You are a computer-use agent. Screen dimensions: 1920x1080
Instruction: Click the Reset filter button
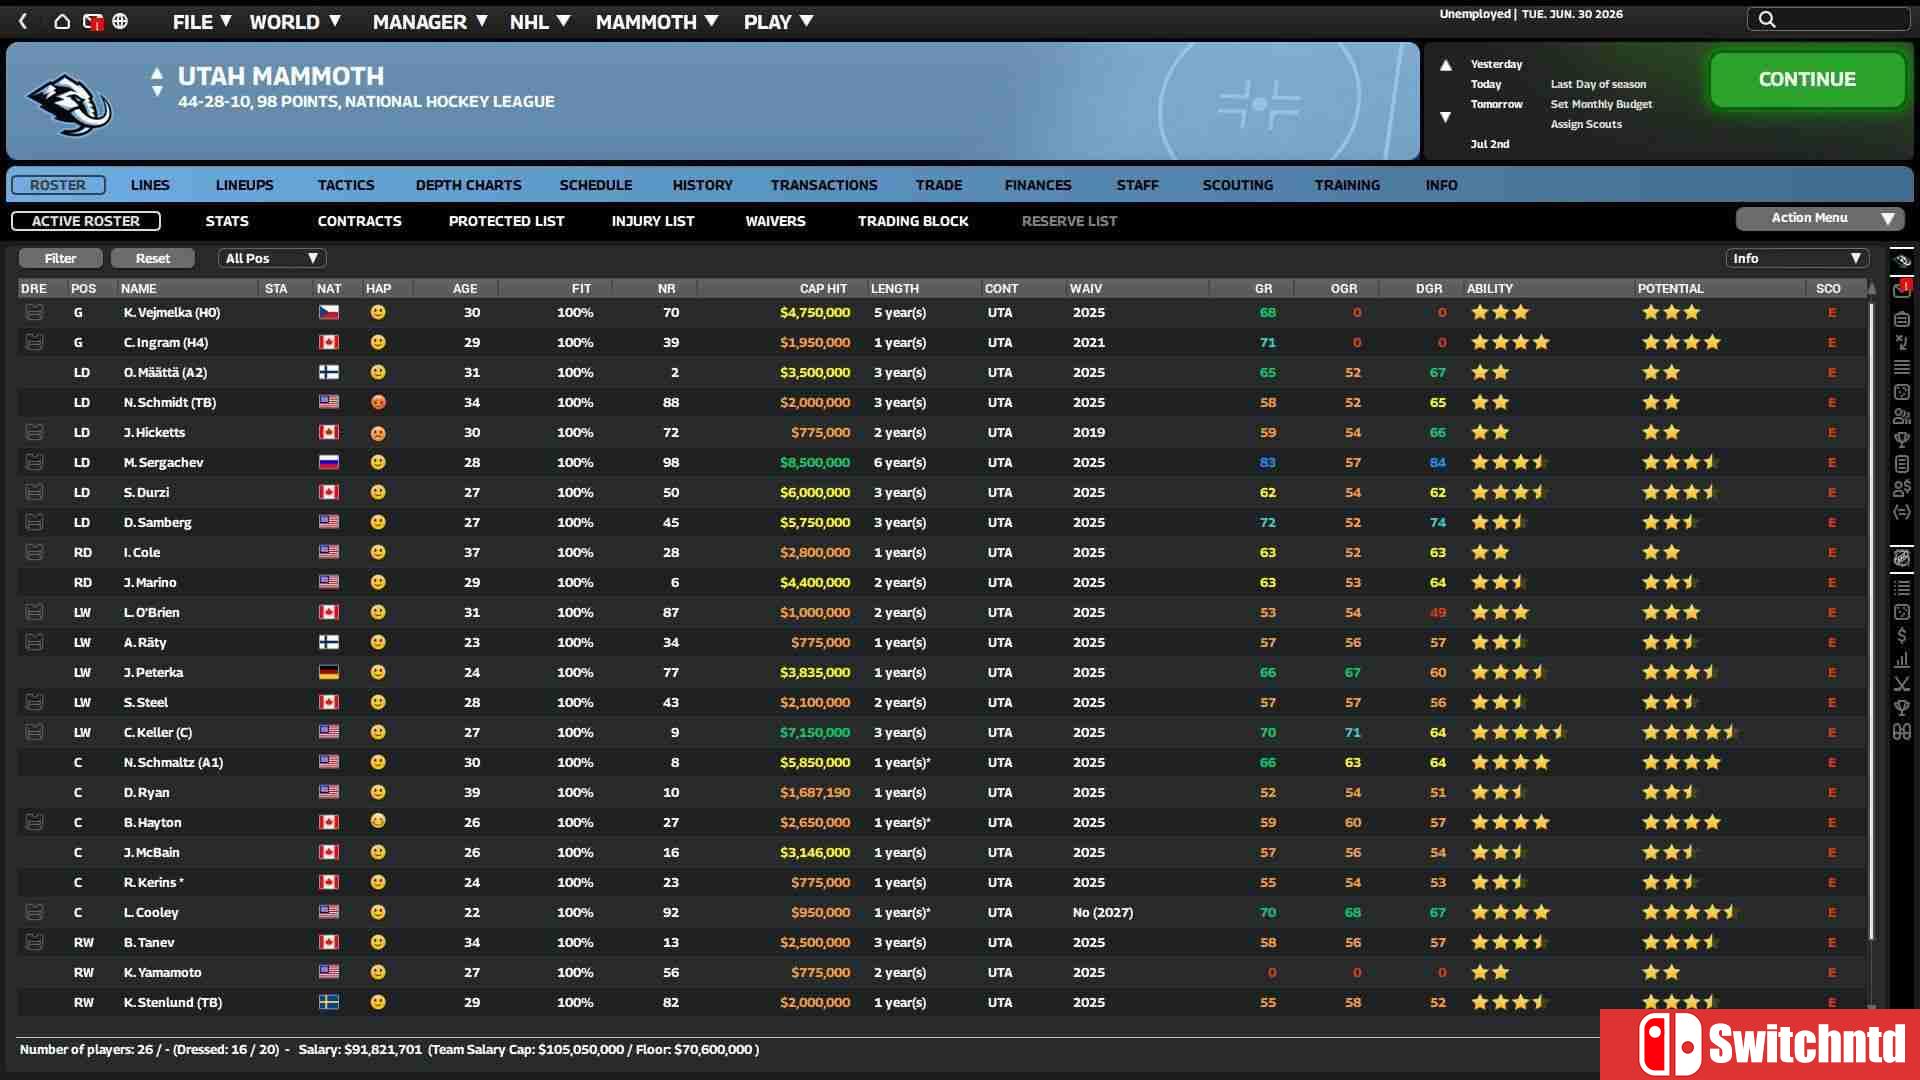point(153,258)
